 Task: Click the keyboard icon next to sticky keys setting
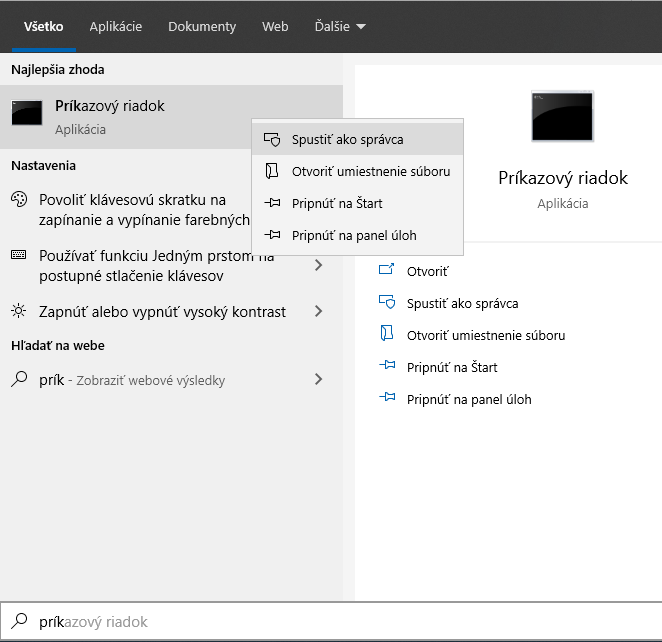click(x=19, y=256)
